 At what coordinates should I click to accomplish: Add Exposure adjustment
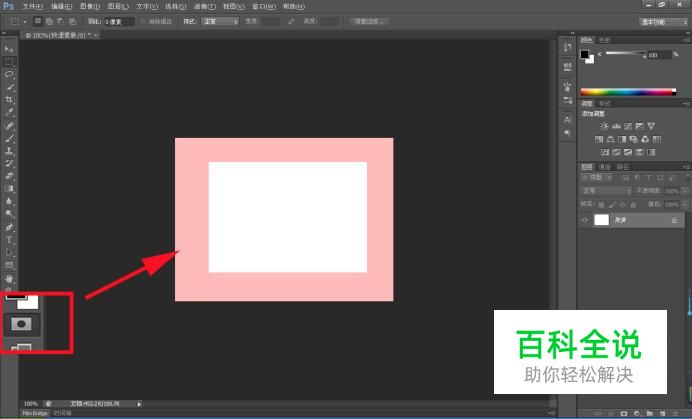pyautogui.click(x=639, y=126)
